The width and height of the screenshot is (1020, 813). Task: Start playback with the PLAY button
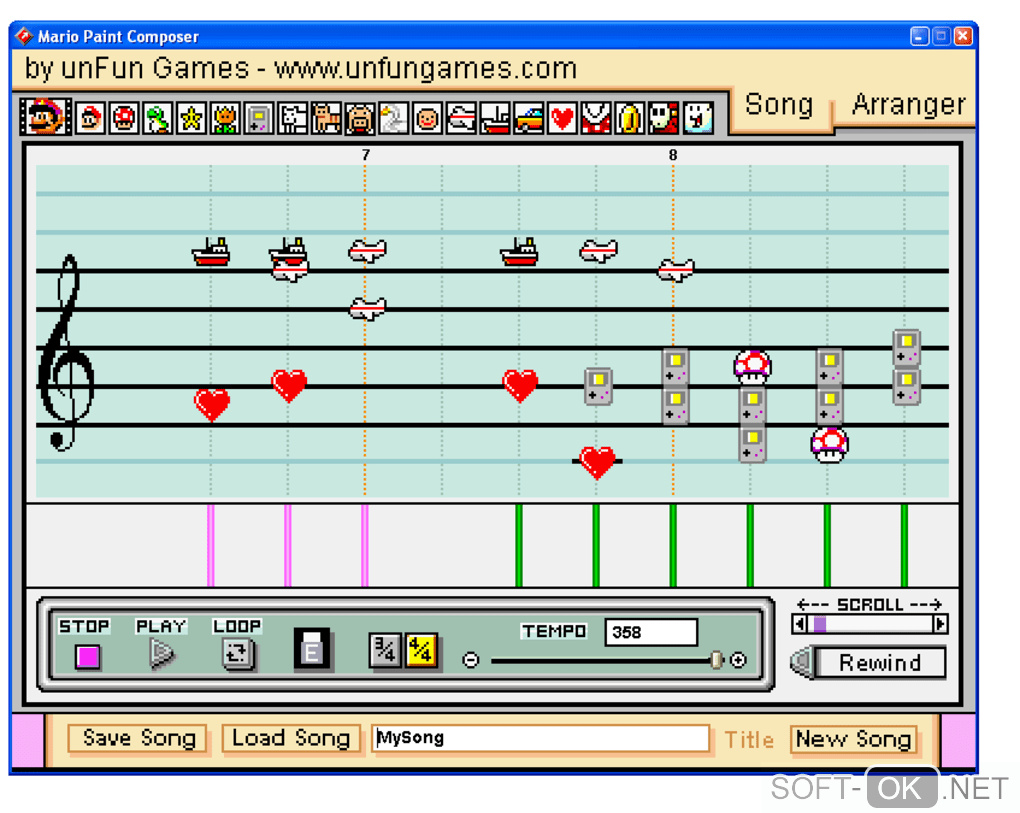click(x=161, y=654)
